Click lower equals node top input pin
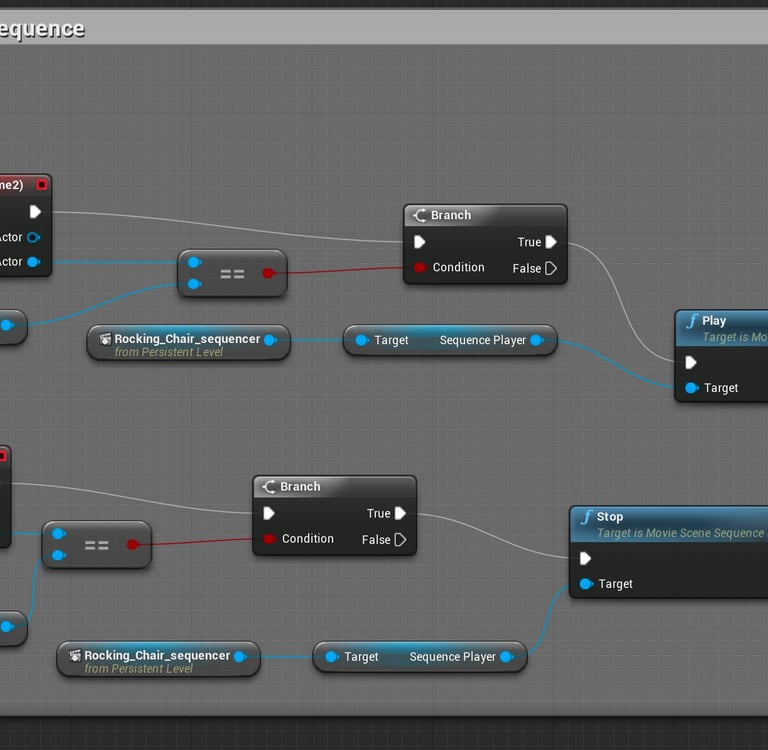The image size is (768, 750). [59, 533]
